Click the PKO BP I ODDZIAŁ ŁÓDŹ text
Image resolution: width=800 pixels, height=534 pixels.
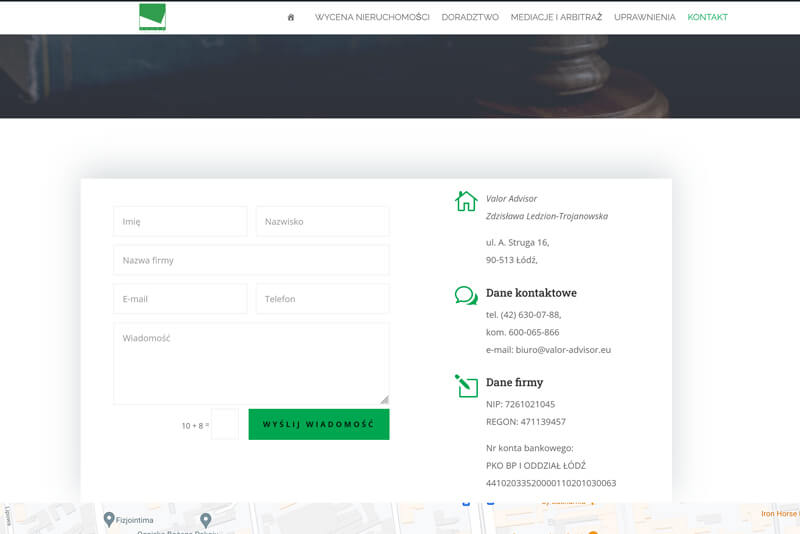536,466
